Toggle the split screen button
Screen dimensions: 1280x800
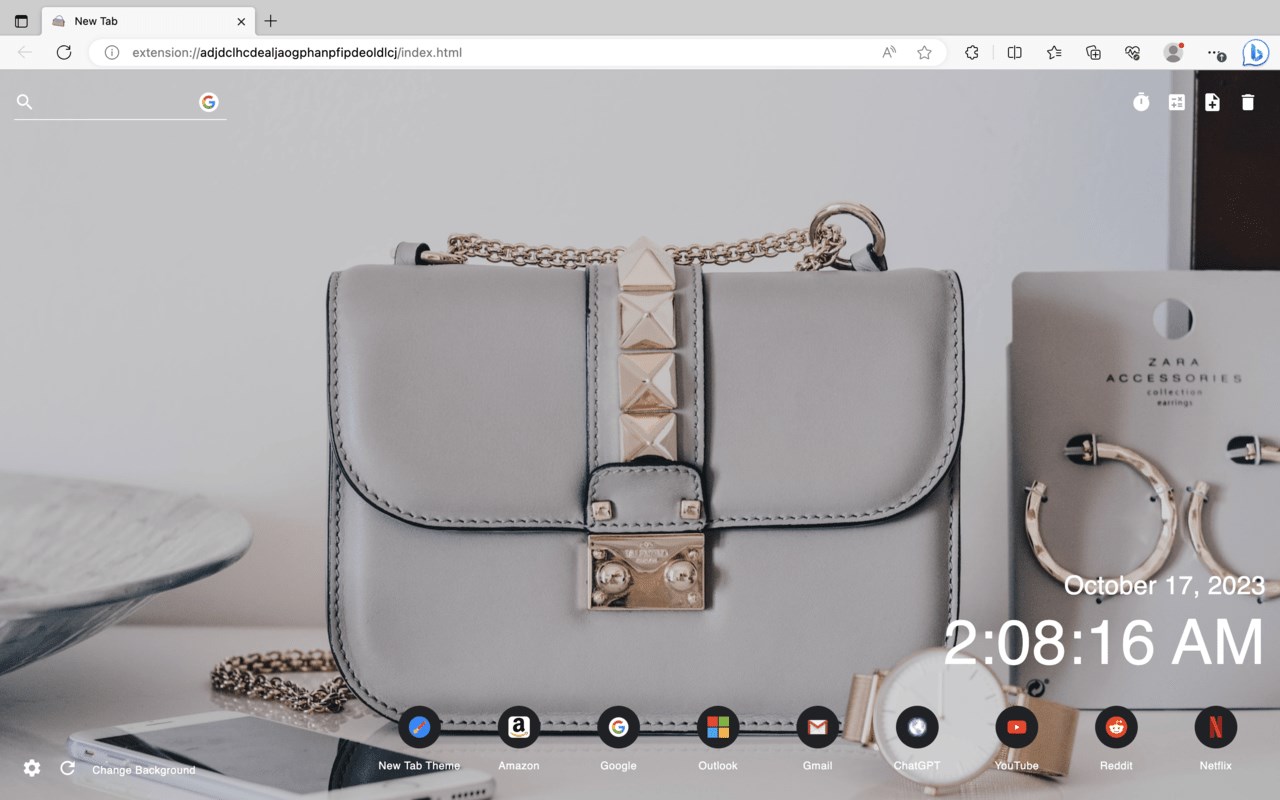coord(1014,53)
